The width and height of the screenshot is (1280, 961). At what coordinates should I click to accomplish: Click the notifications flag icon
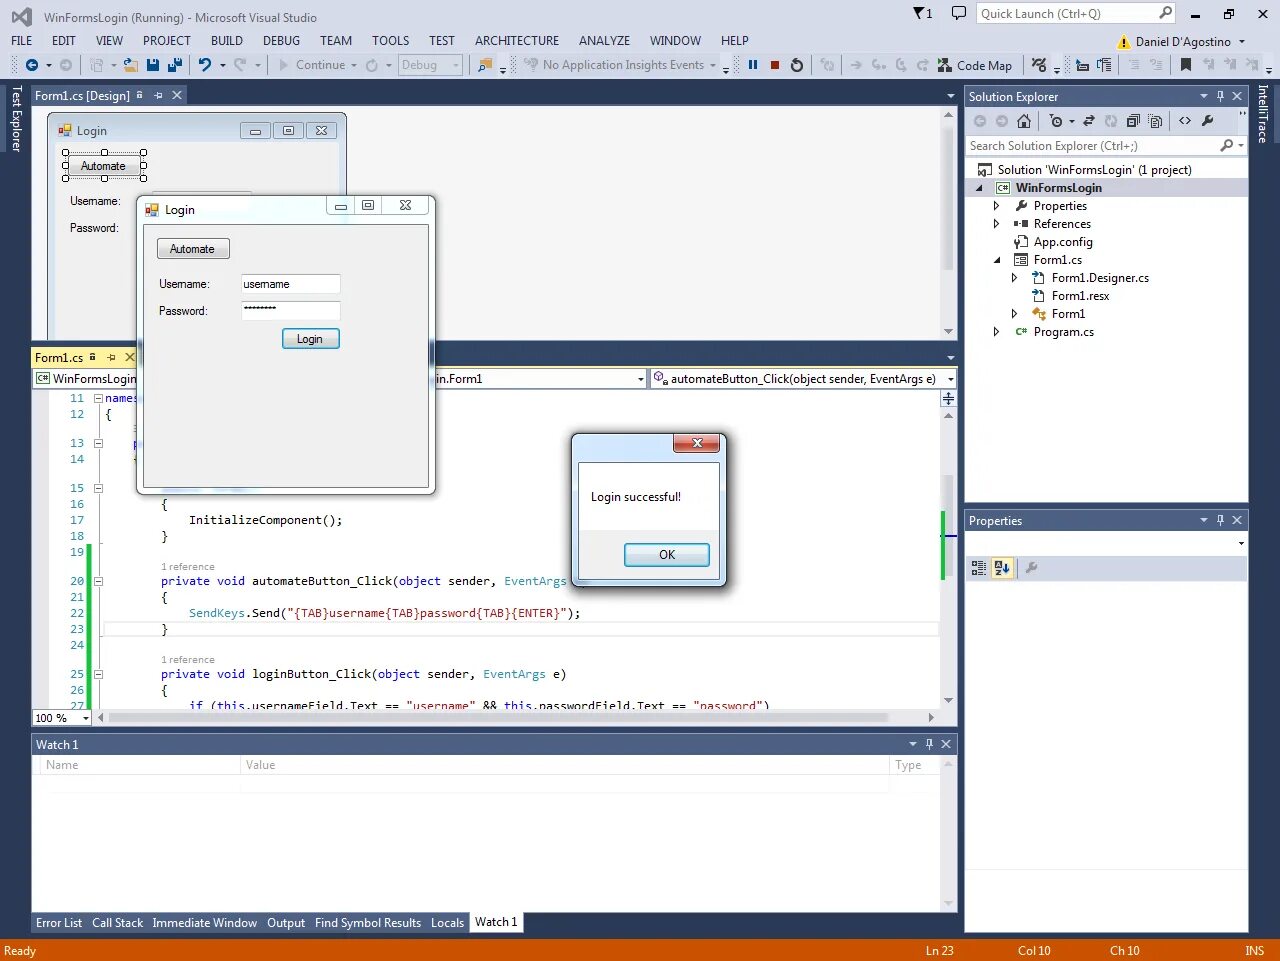tap(922, 13)
